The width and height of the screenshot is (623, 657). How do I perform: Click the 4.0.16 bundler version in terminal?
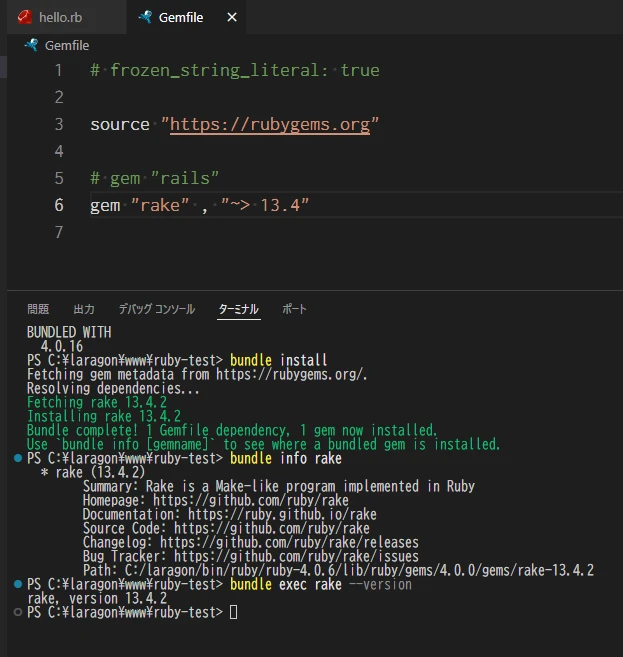click(62, 346)
